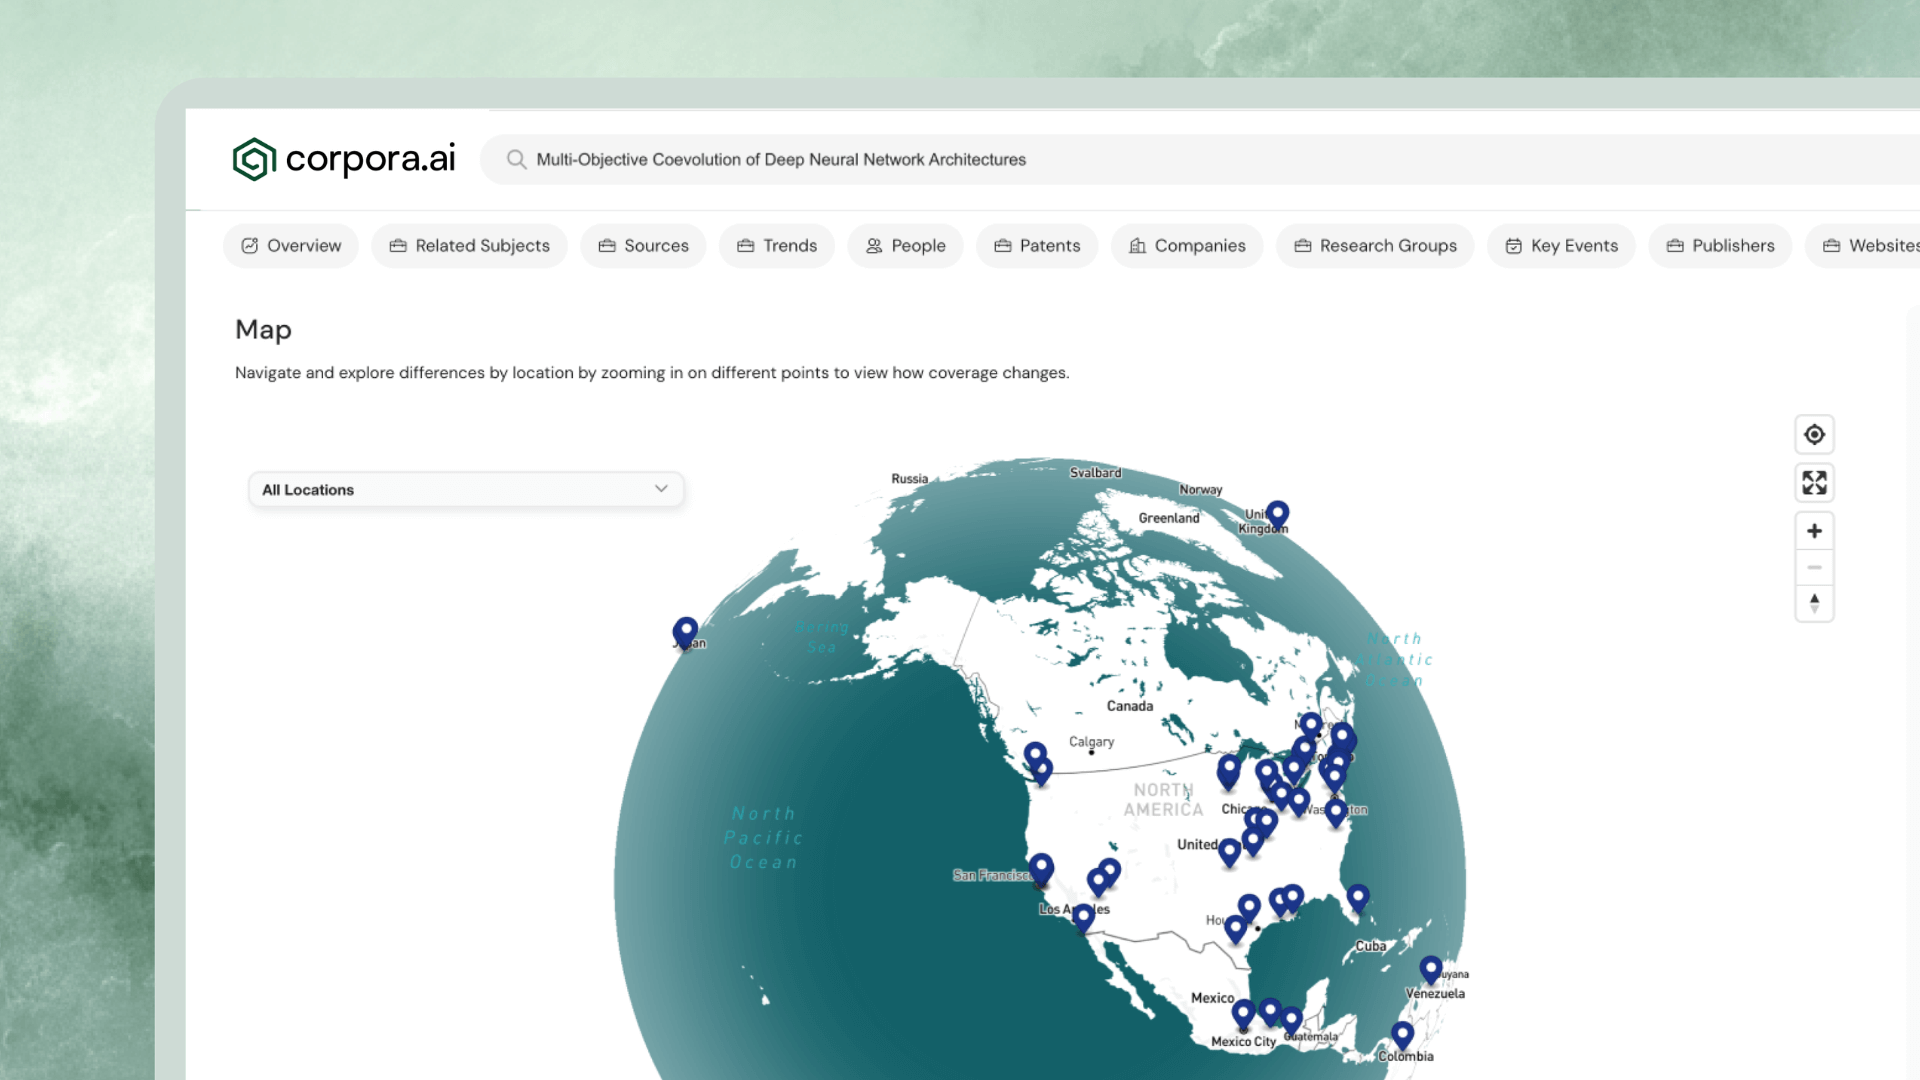Click the tilt control icon below zoom buttons
The height and width of the screenshot is (1080, 1920).
1814,603
